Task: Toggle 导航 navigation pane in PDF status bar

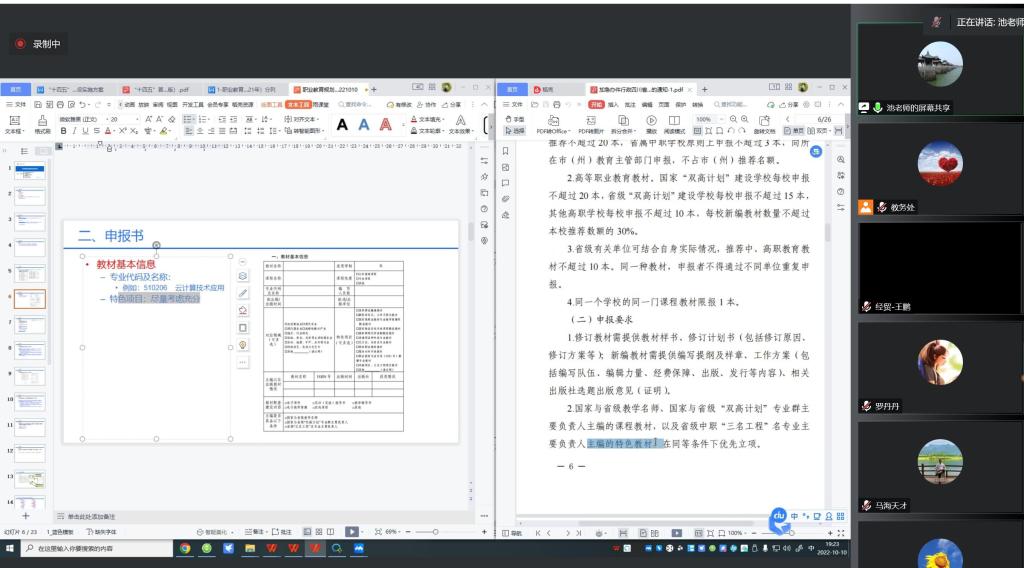Action: (513, 533)
